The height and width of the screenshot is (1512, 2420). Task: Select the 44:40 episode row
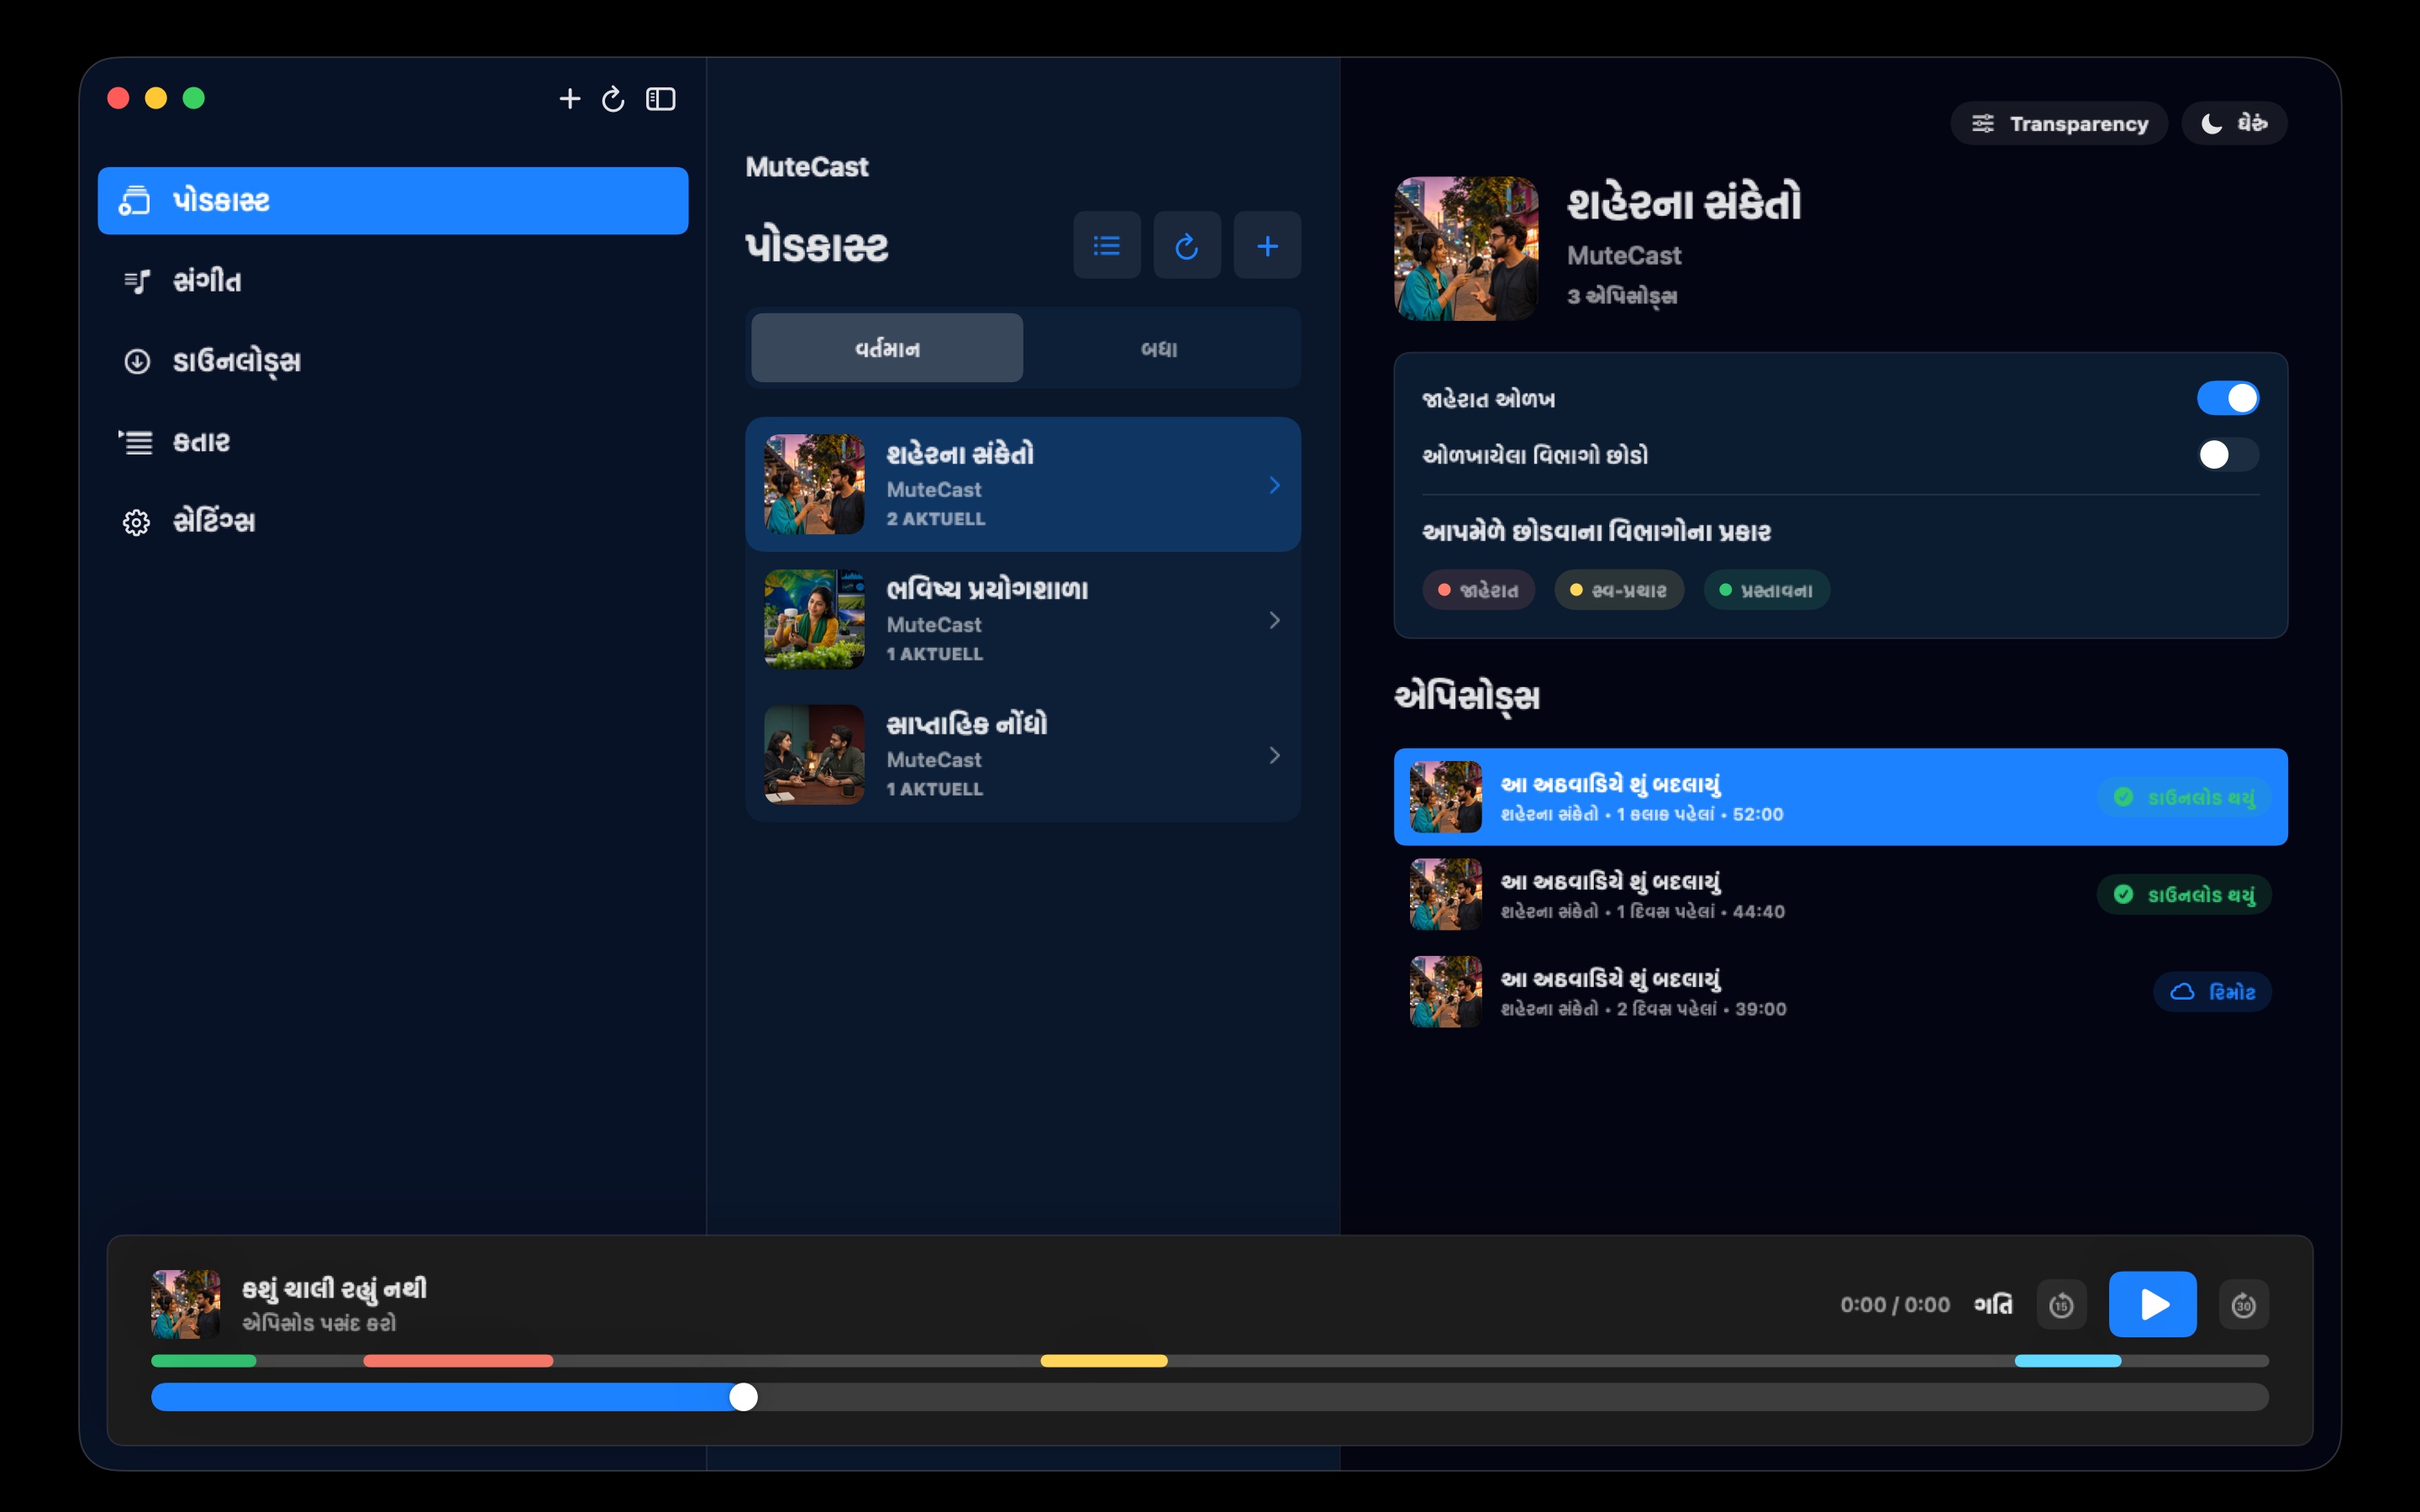[x=1840, y=894]
